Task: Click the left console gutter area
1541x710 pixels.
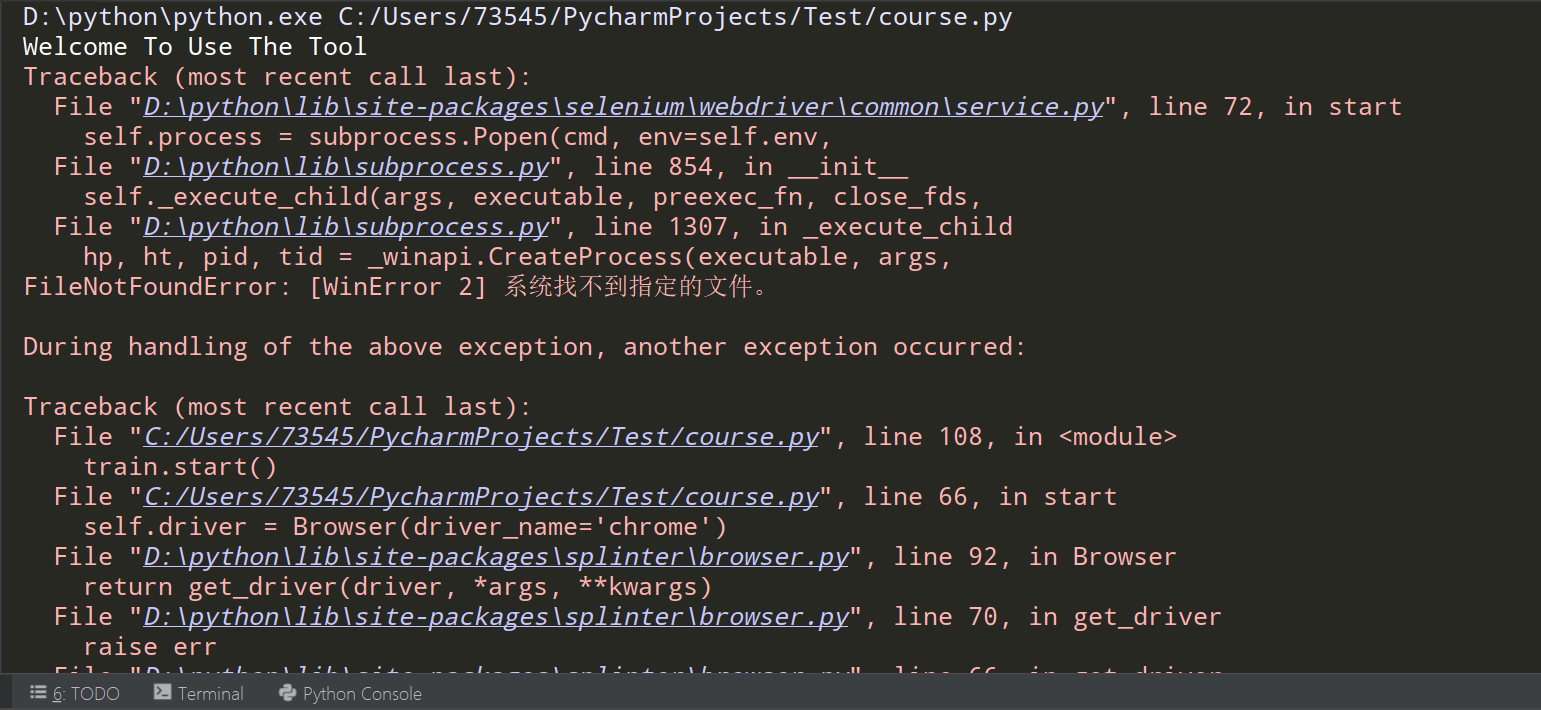Action: [x=9, y=350]
